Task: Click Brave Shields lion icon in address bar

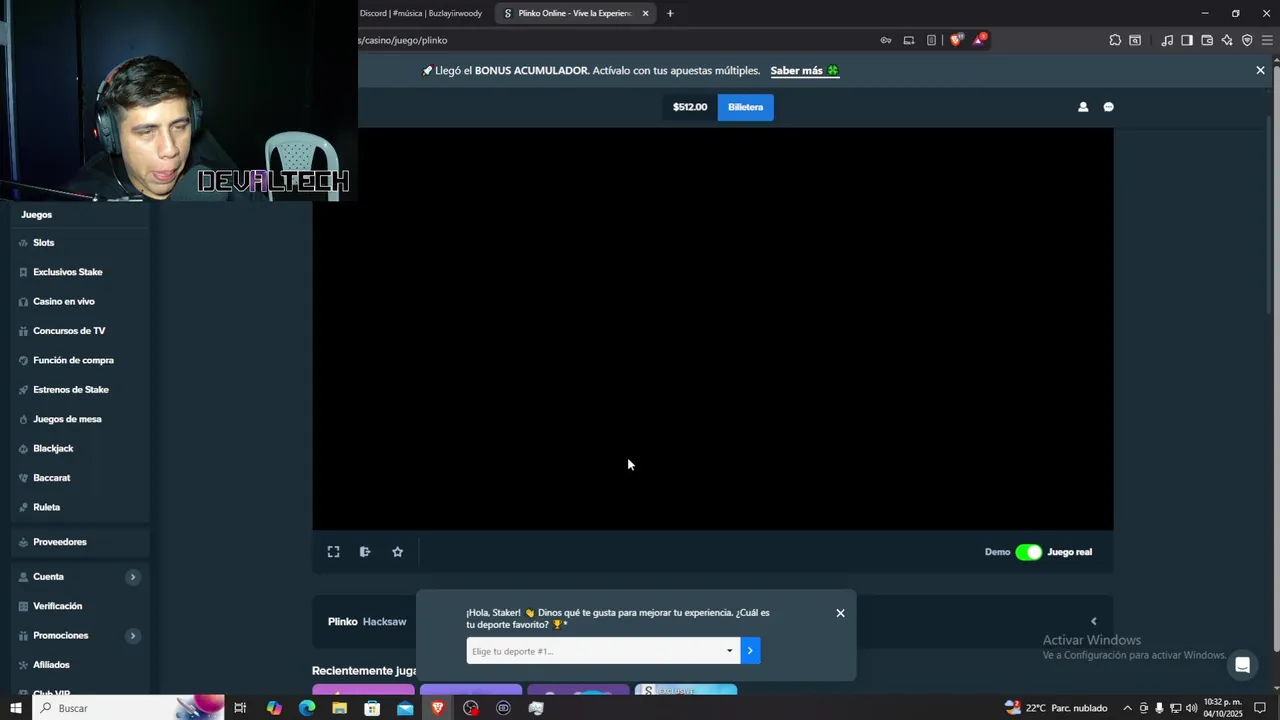Action: point(956,40)
